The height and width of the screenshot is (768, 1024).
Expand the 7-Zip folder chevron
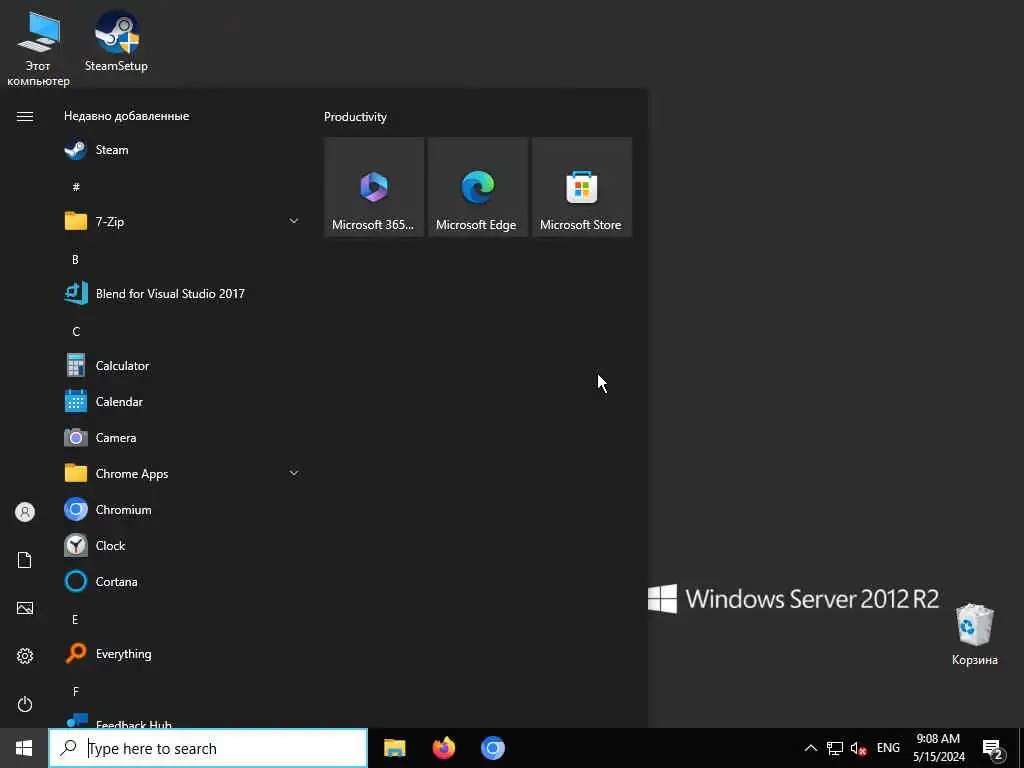294,221
